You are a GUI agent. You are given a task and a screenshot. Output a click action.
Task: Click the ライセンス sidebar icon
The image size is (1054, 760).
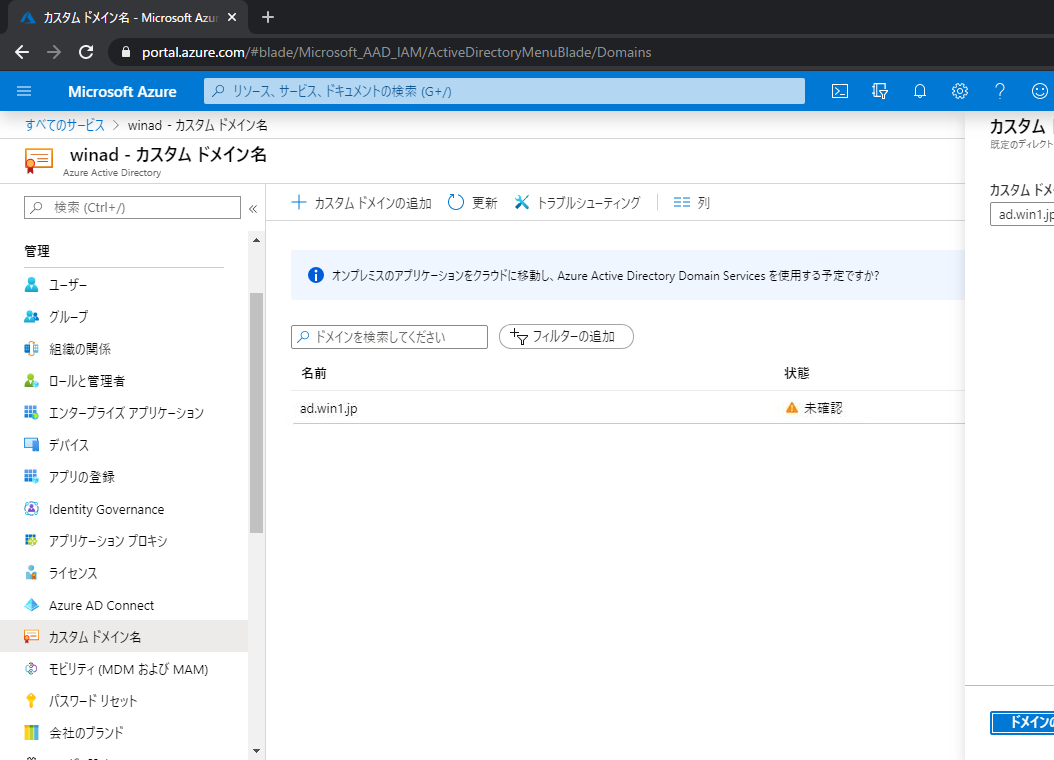[x=32, y=573]
